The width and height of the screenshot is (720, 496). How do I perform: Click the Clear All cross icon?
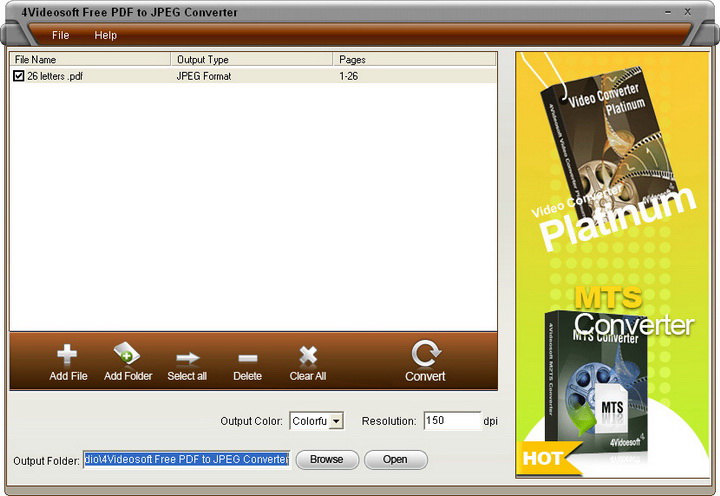click(308, 355)
